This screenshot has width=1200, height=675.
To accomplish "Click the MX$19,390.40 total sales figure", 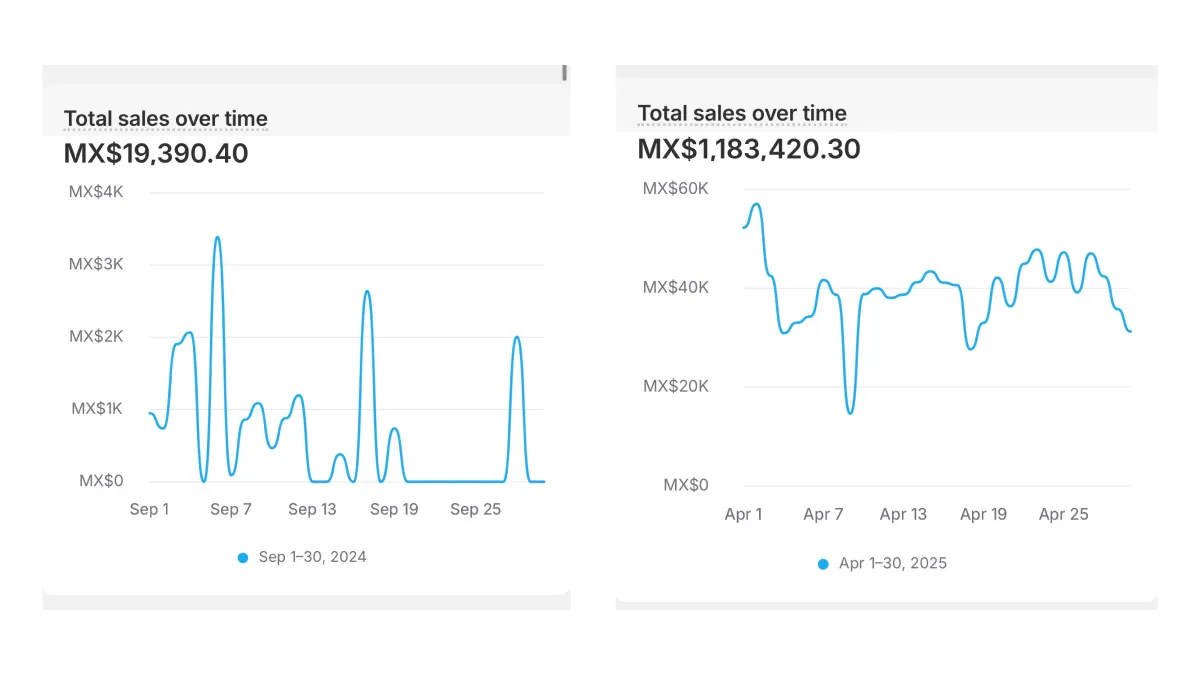I will [x=156, y=154].
